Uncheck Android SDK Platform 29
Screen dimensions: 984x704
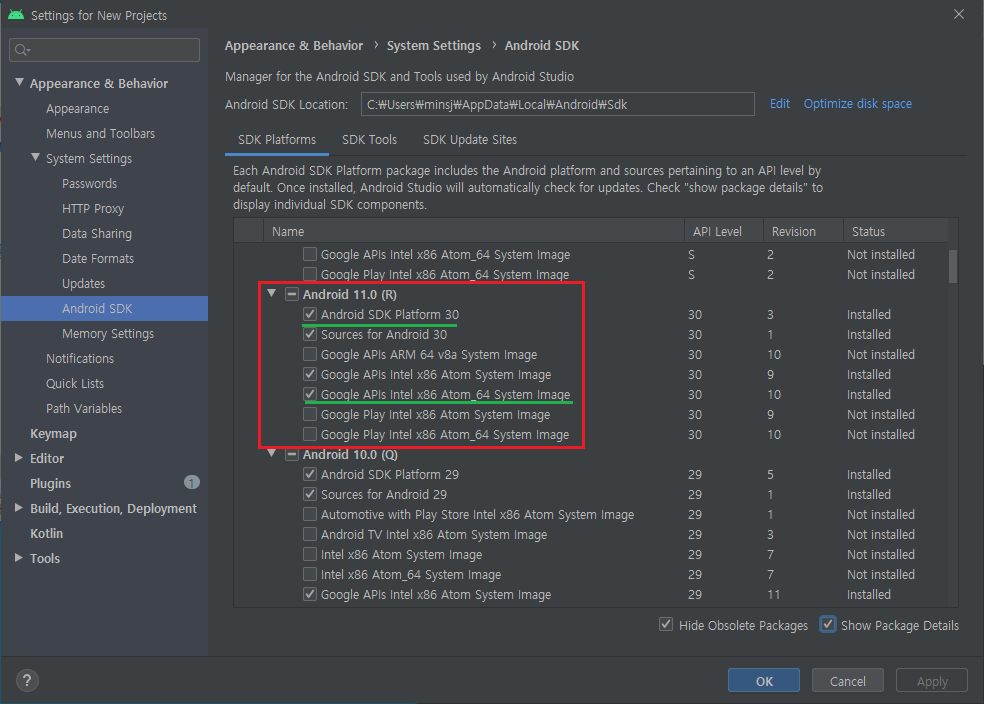pos(310,474)
